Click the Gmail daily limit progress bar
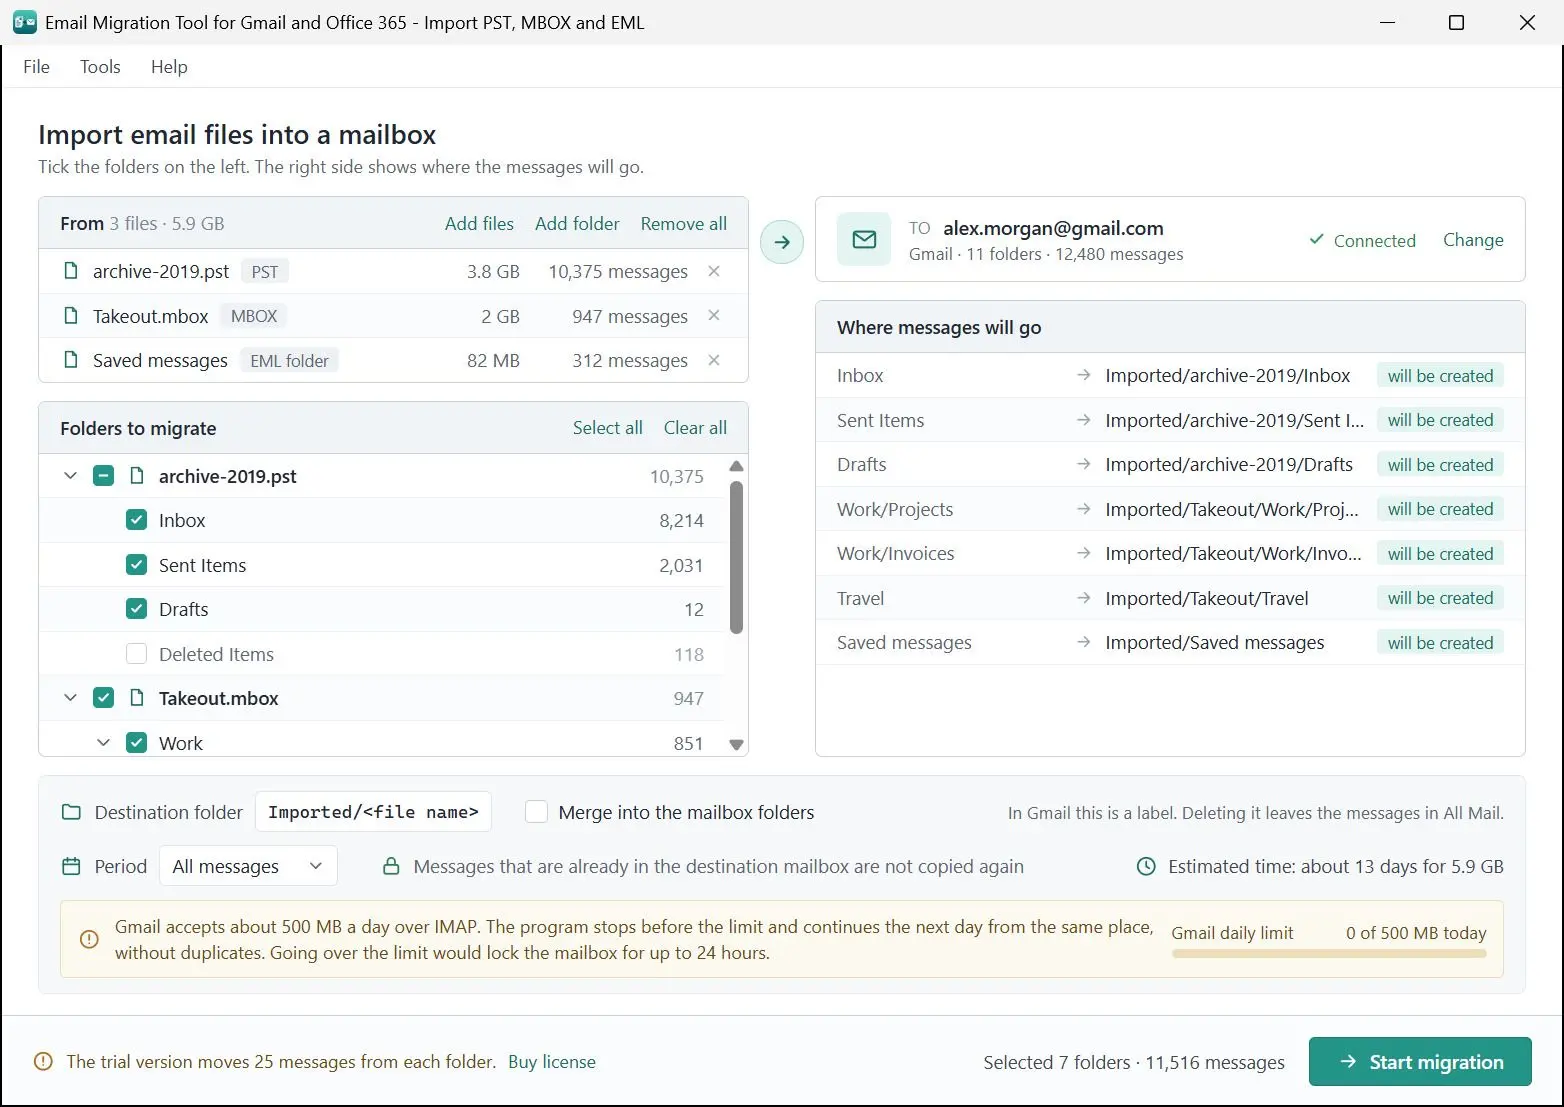This screenshot has width=1564, height=1107. tap(1329, 954)
